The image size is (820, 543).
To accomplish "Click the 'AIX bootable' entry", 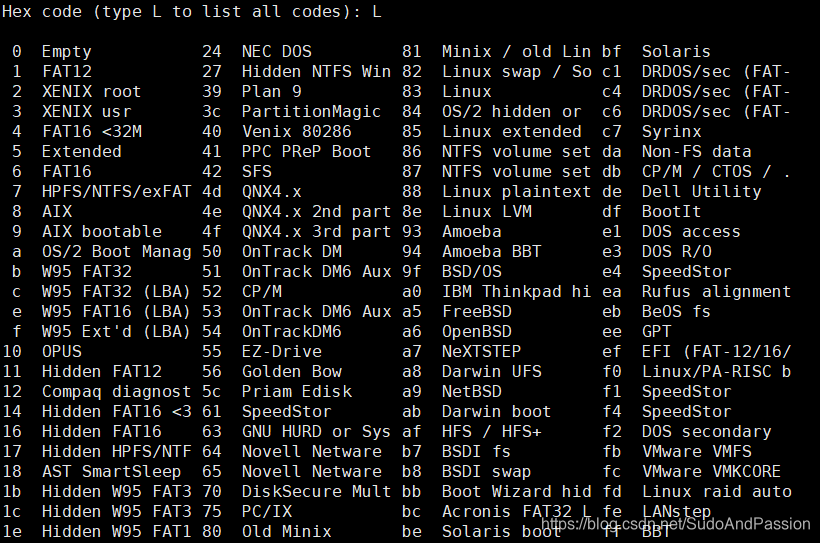I will pos(101,231).
